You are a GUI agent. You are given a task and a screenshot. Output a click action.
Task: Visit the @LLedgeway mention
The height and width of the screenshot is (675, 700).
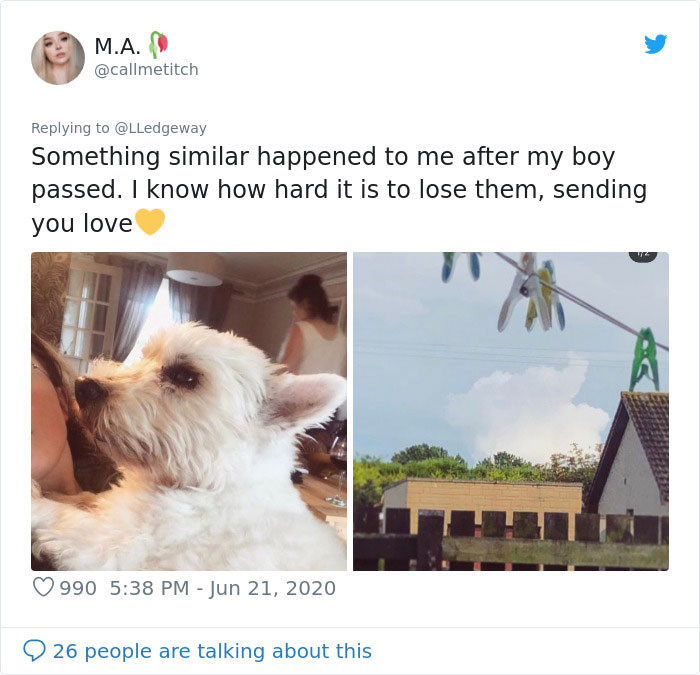click(x=160, y=128)
